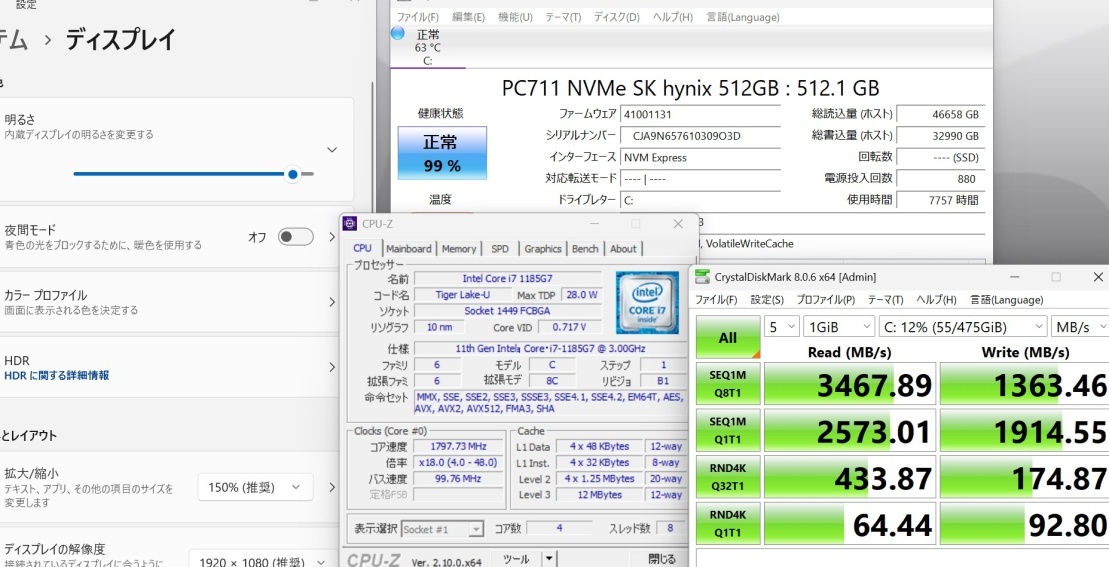This screenshot has height=567, width=1109.
Task: Click the brightness slider handle
Action: pyautogui.click(x=293, y=174)
